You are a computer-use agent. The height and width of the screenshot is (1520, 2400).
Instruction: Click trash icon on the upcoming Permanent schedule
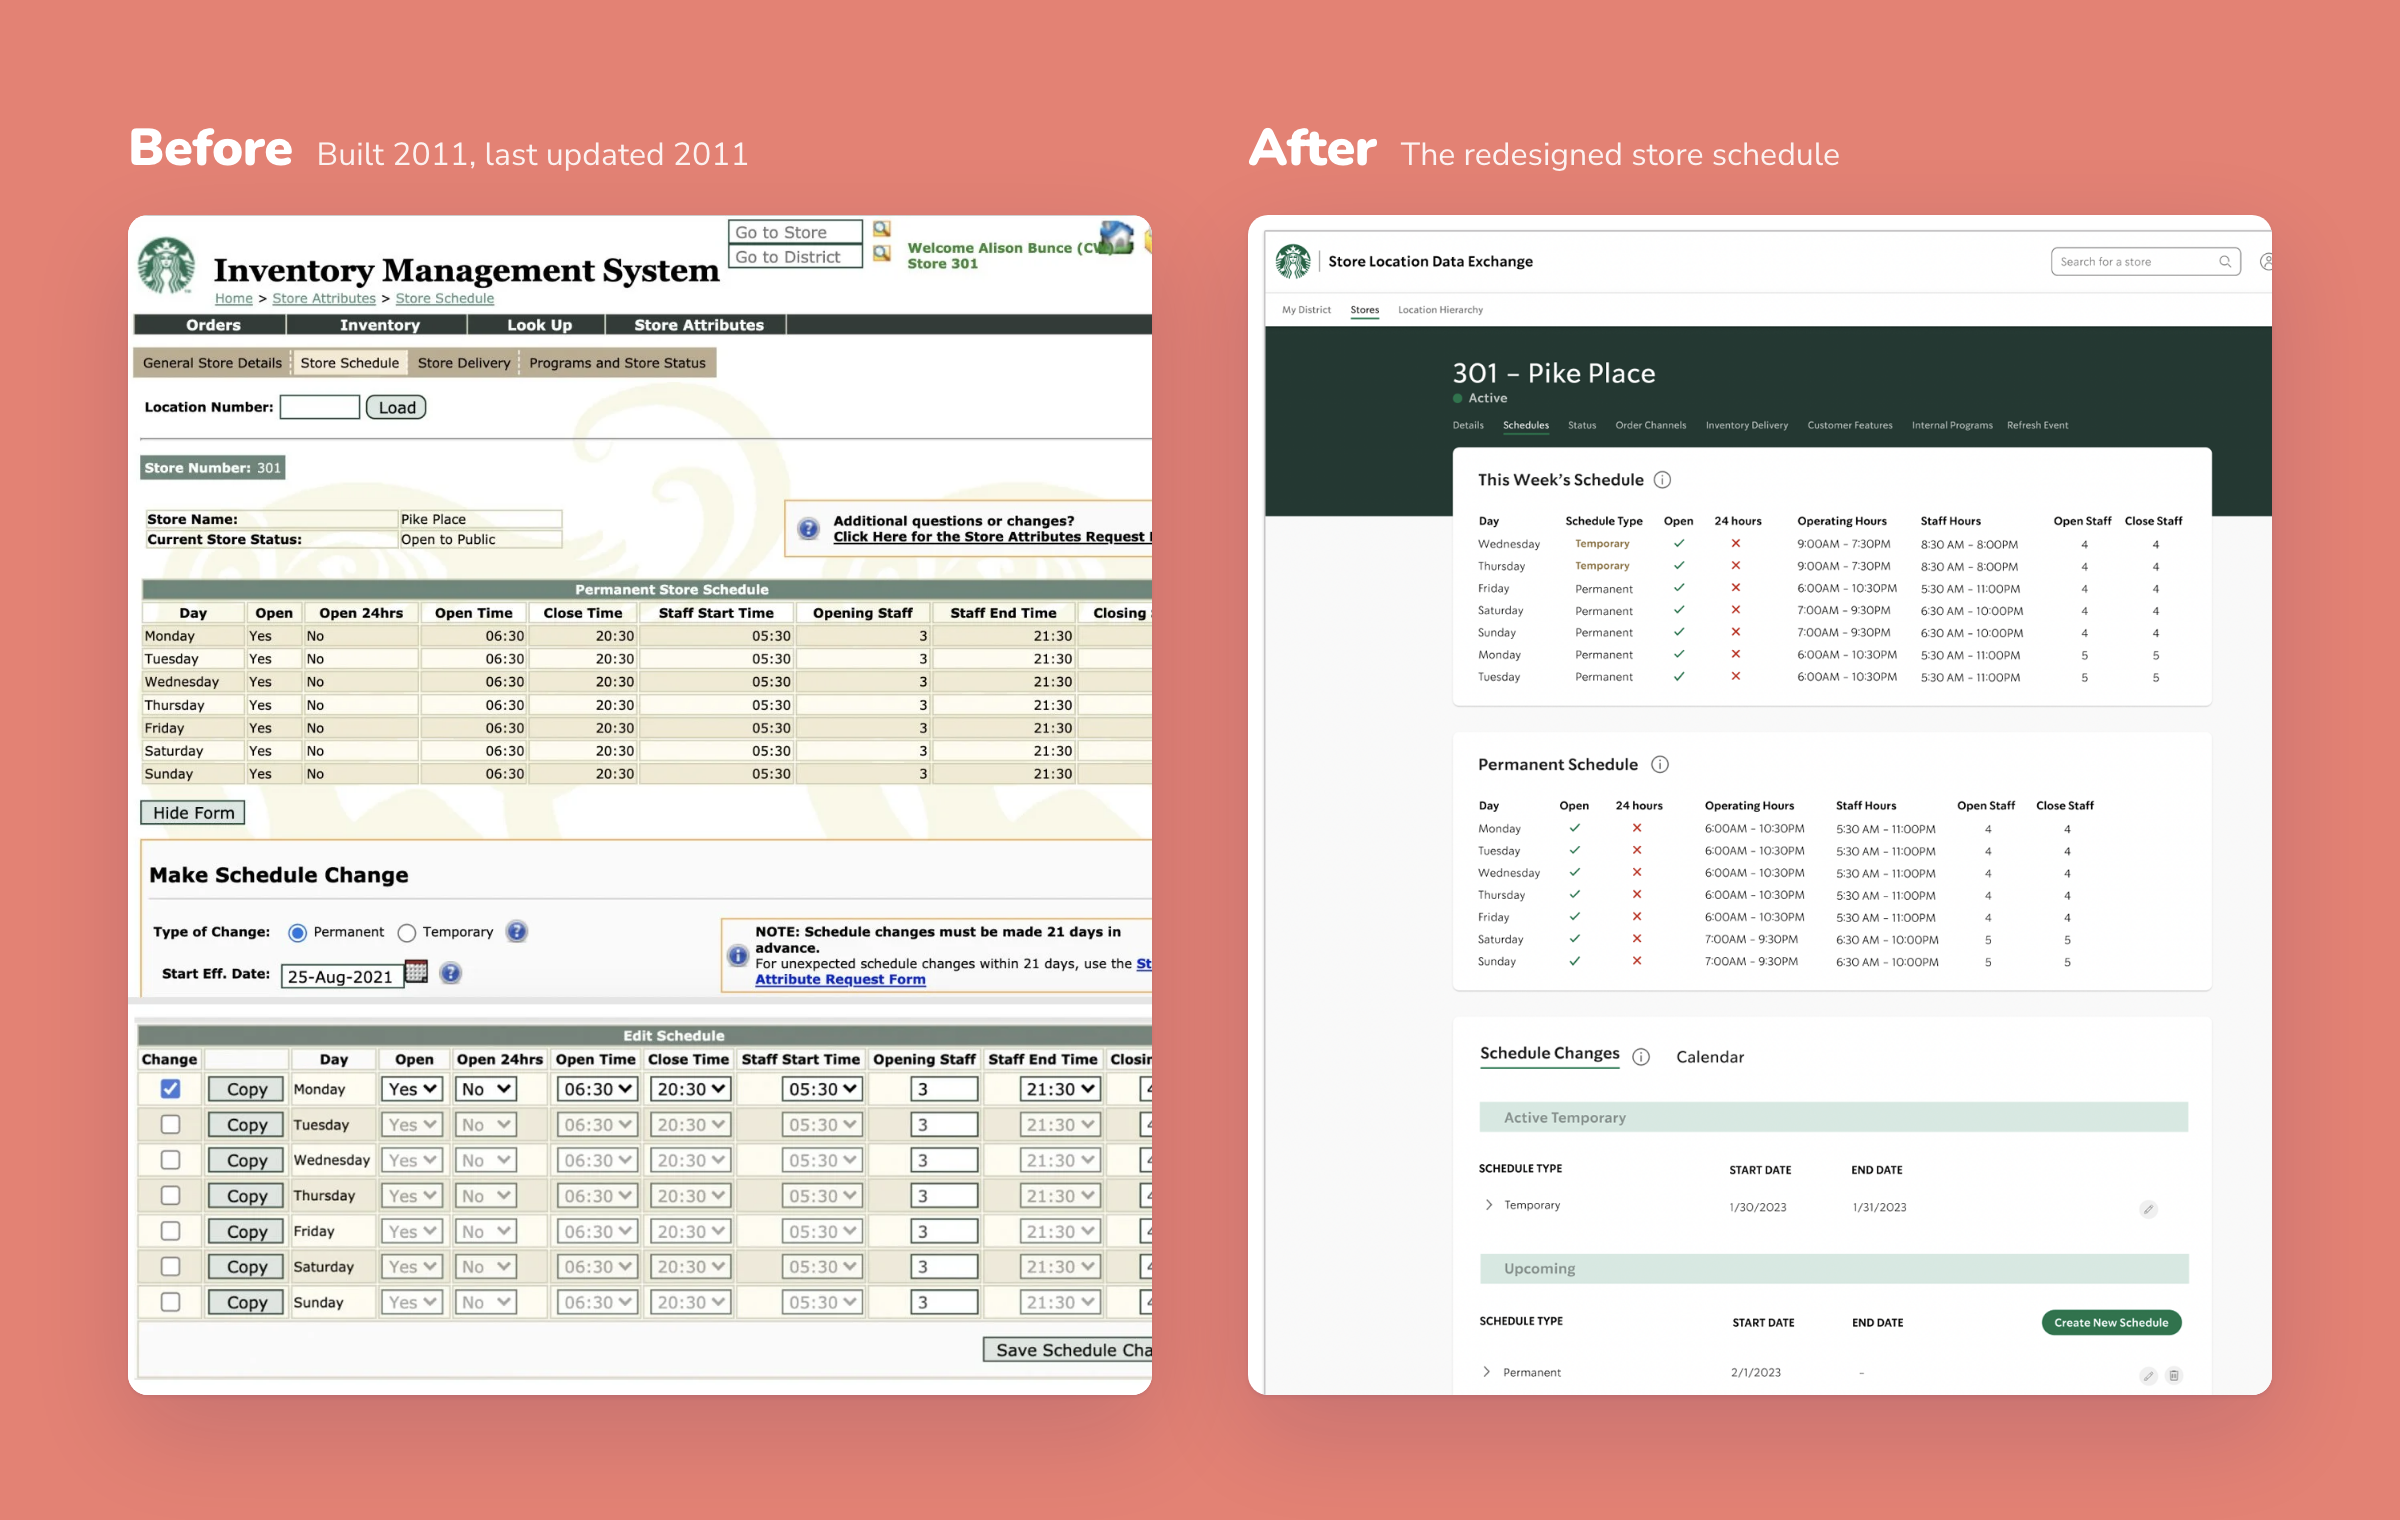[2174, 1376]
